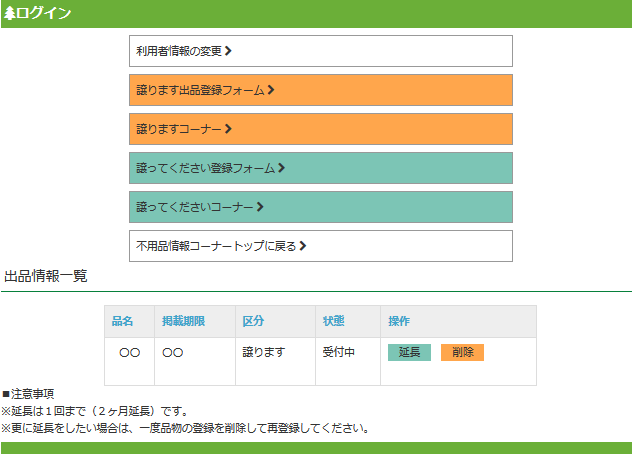Return via the 不用品情報コーナートップに戻る link
Viewport: 632px width, 454px height.
(216, 246)
